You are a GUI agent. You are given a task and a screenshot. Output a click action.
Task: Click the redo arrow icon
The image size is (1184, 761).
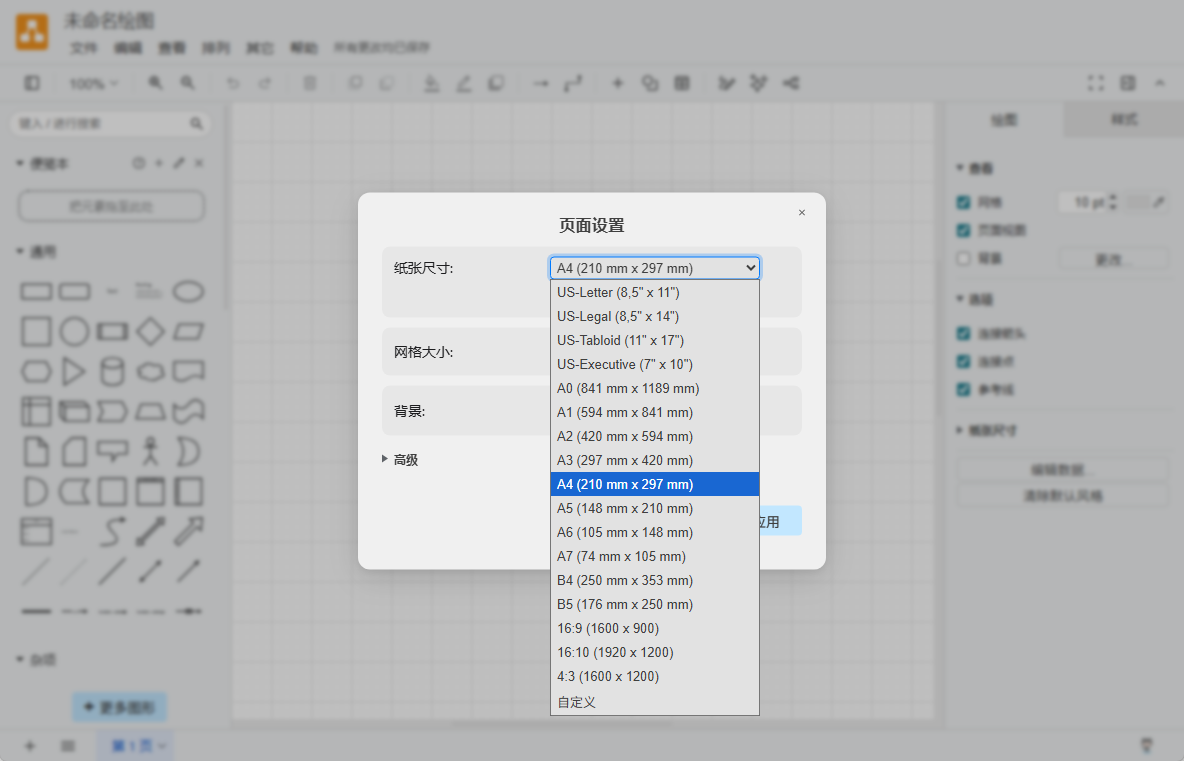264,83
